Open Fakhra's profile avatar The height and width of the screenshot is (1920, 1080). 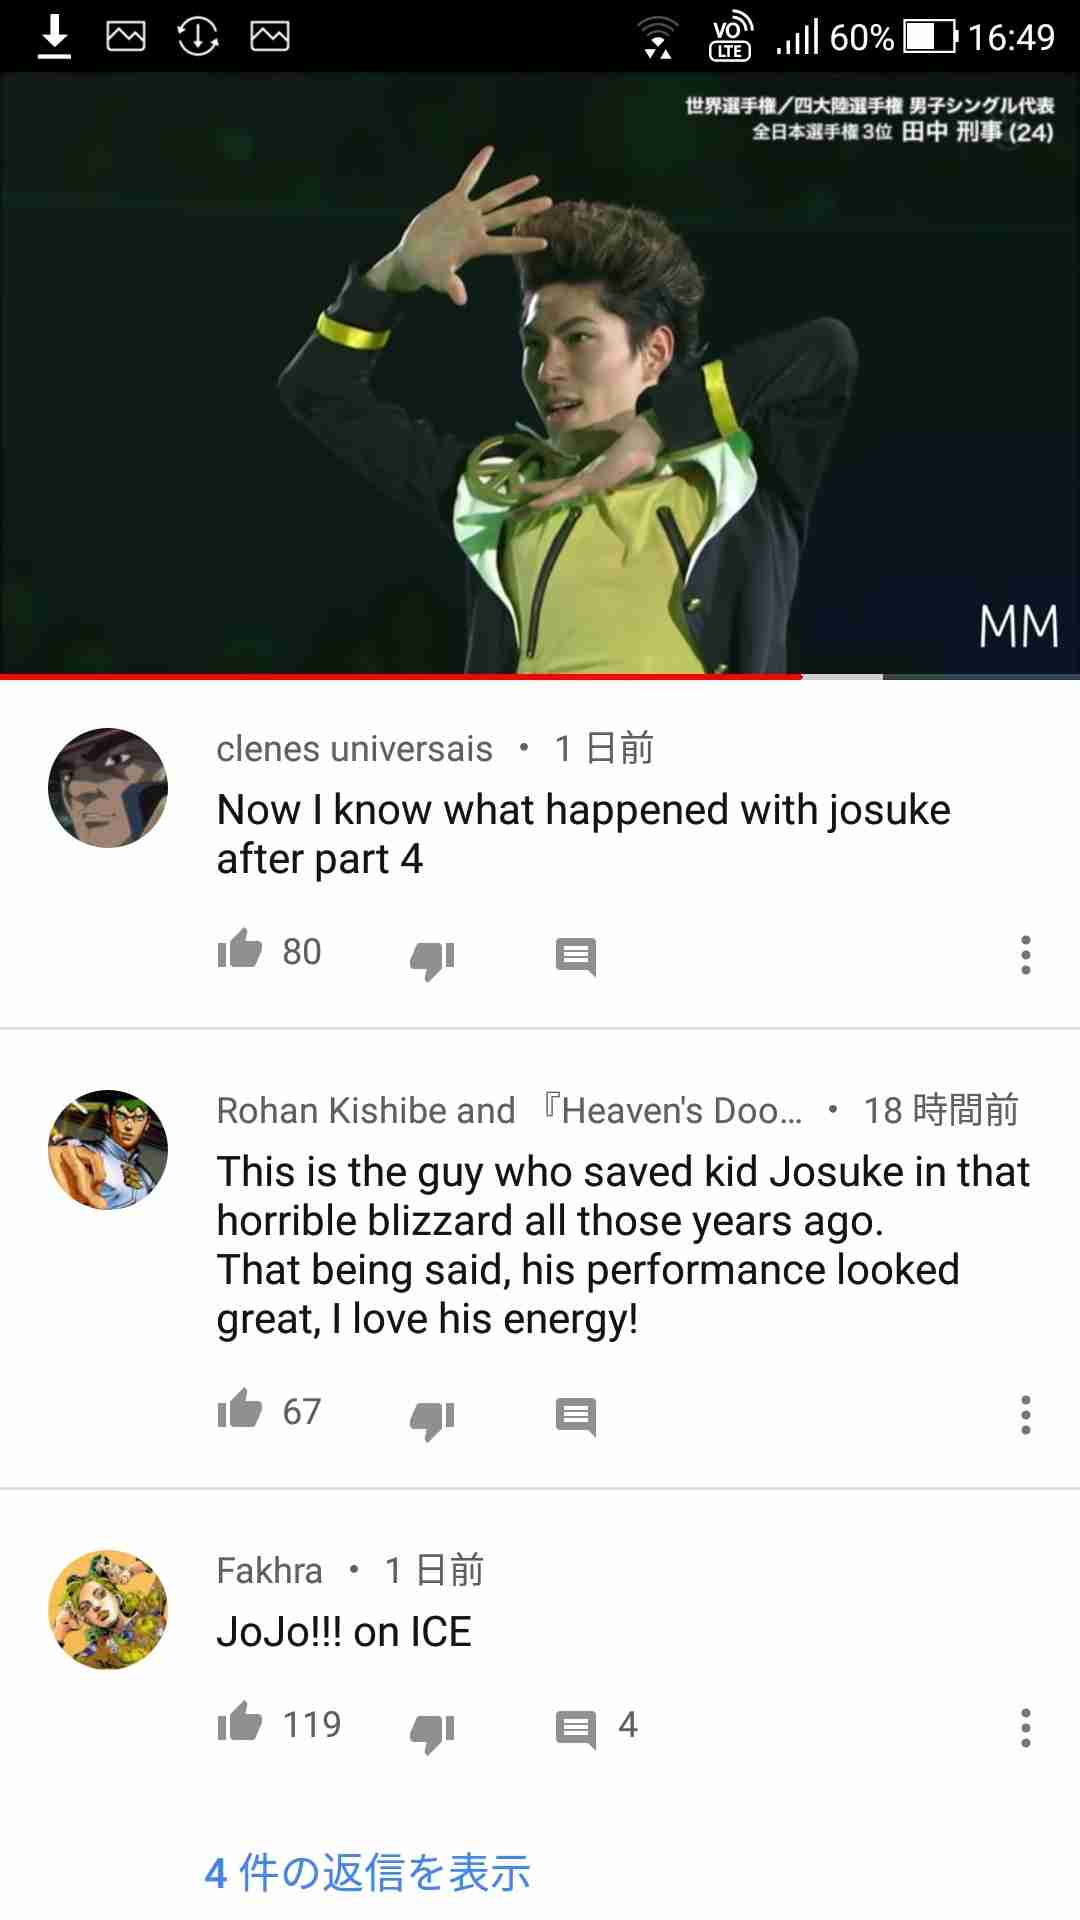(108, 1610)
